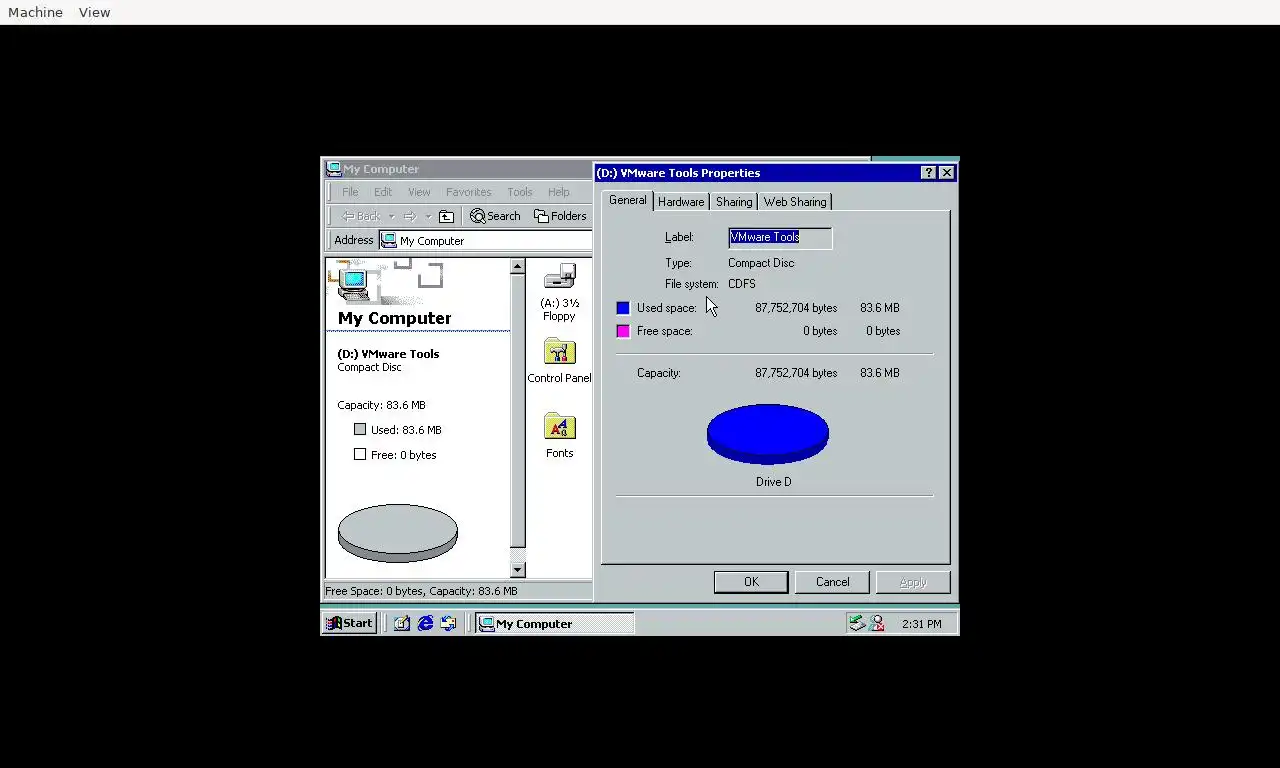This screenshot has width=1280, height=768.
Task: Click the CDFS file system value
Action: pos(742,284)
